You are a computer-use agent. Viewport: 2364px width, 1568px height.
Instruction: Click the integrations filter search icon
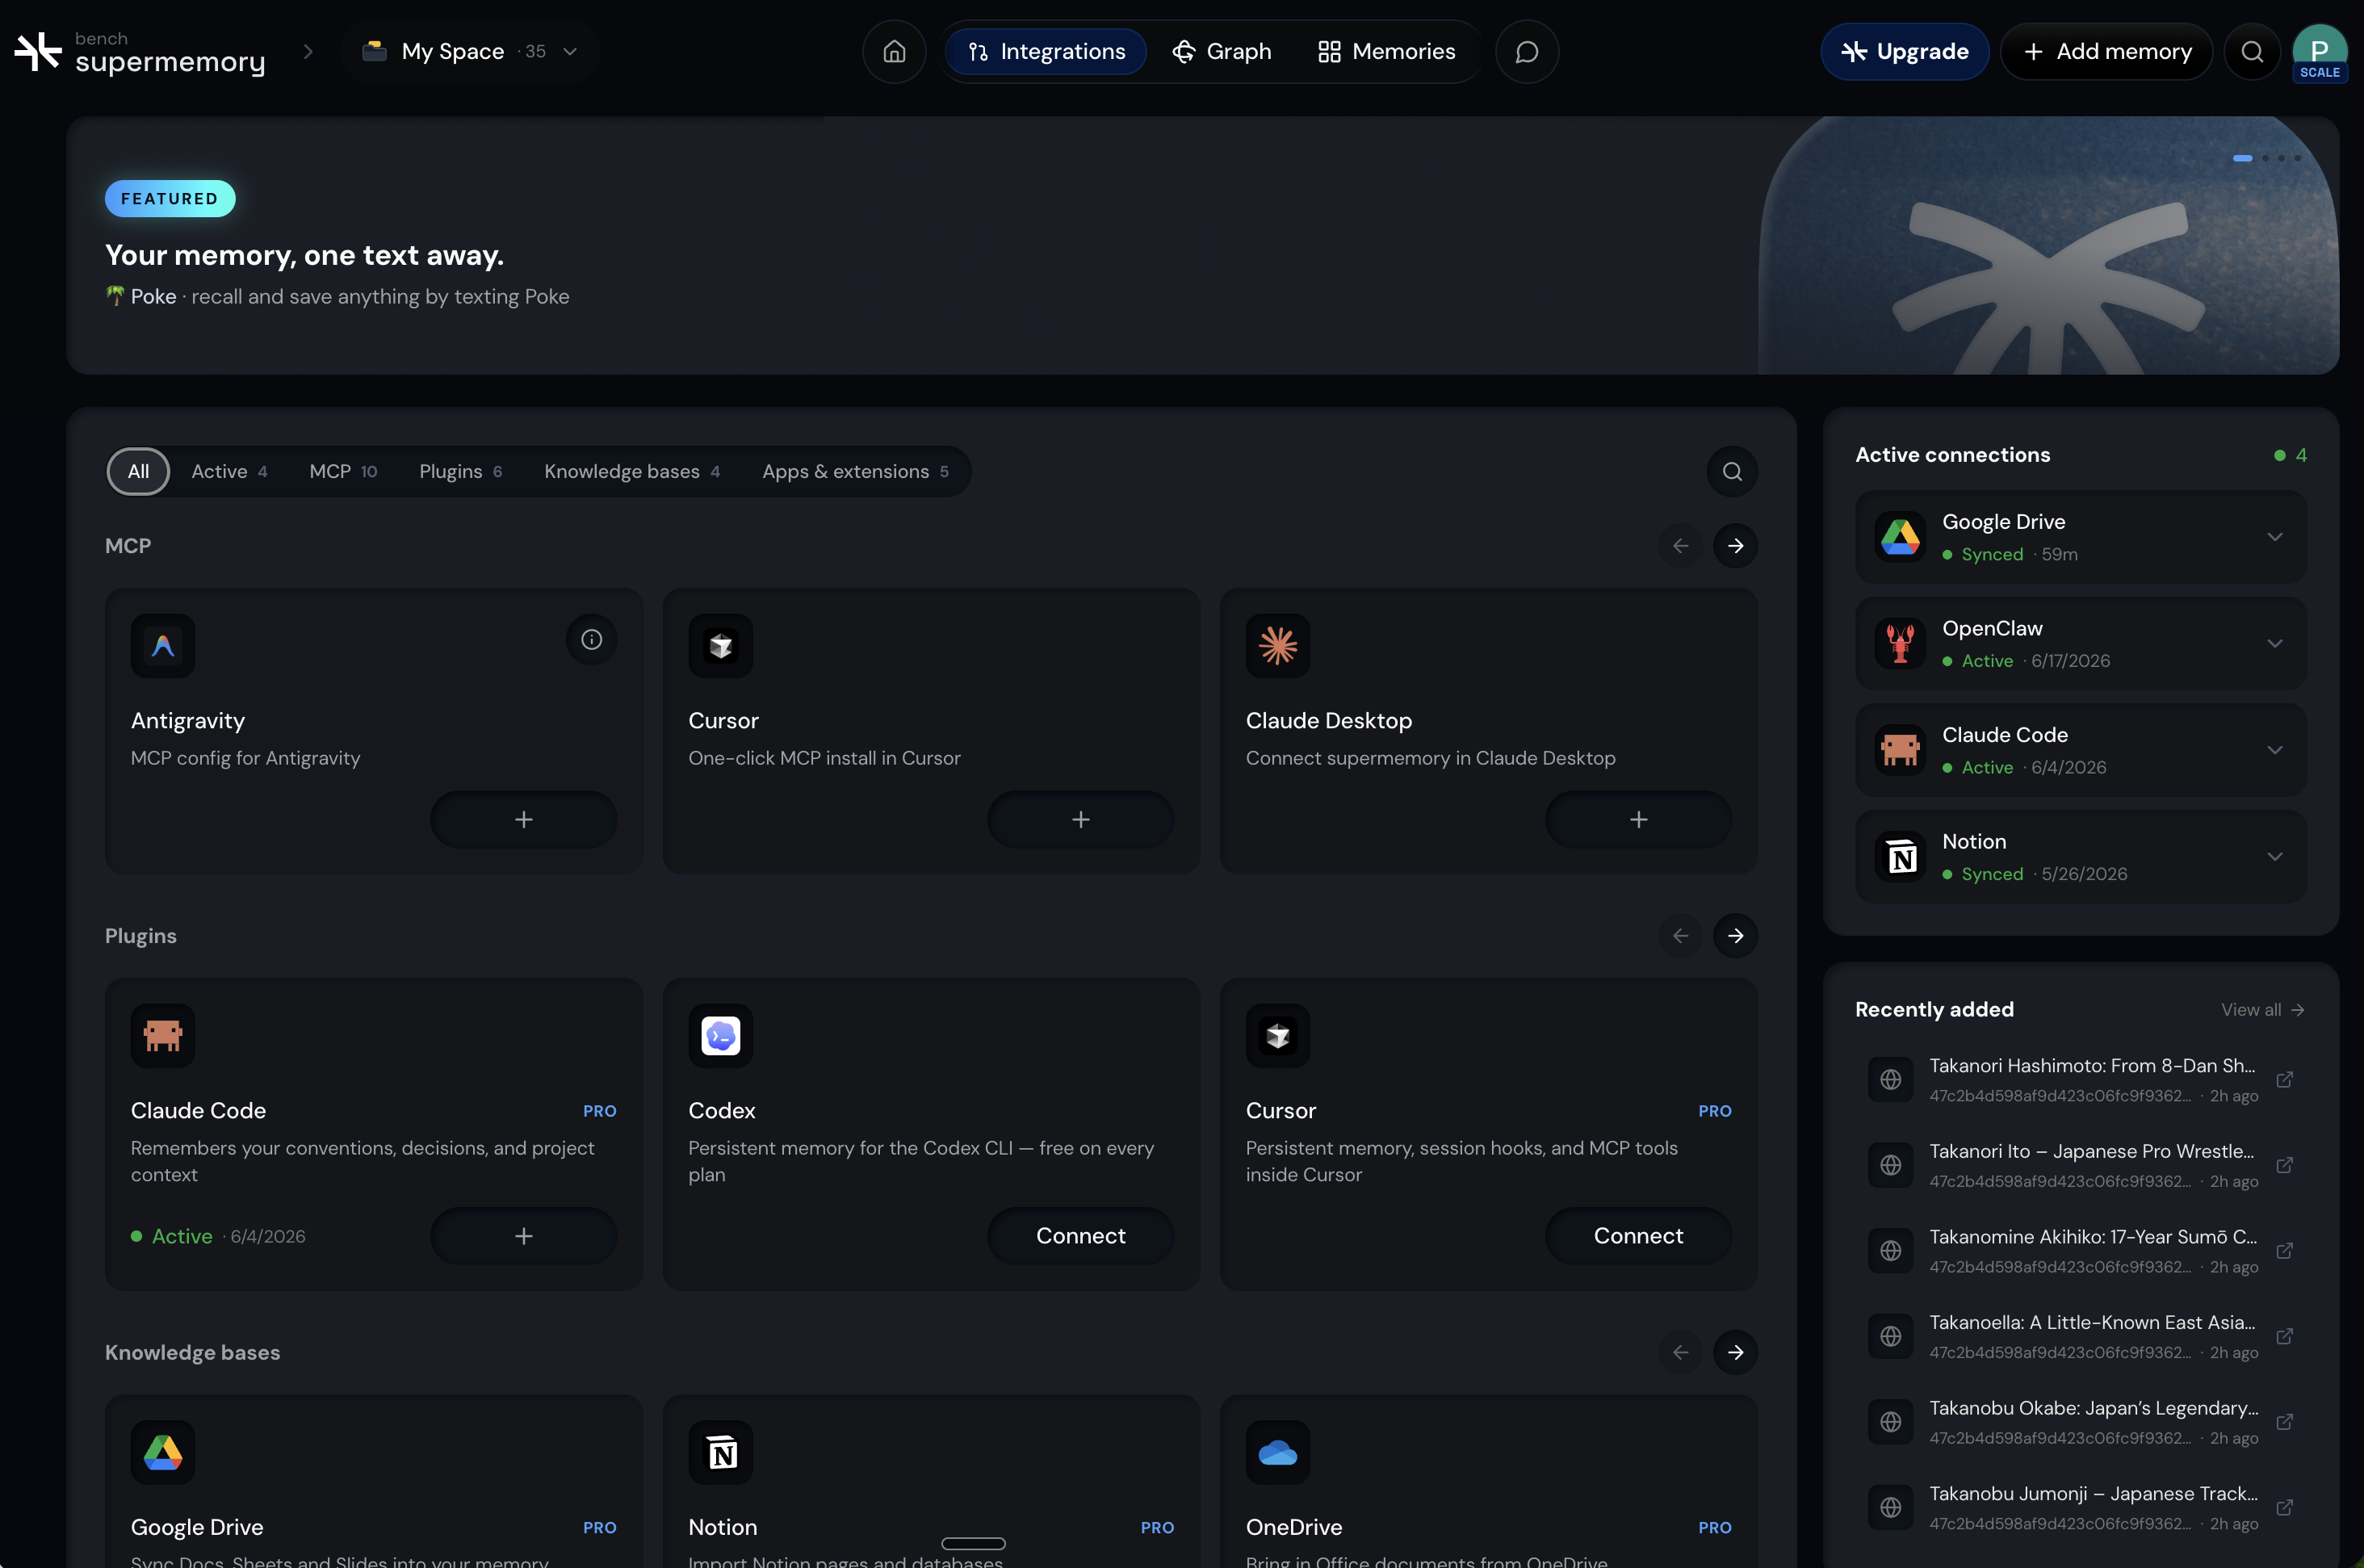click(x=1732, y=471)
